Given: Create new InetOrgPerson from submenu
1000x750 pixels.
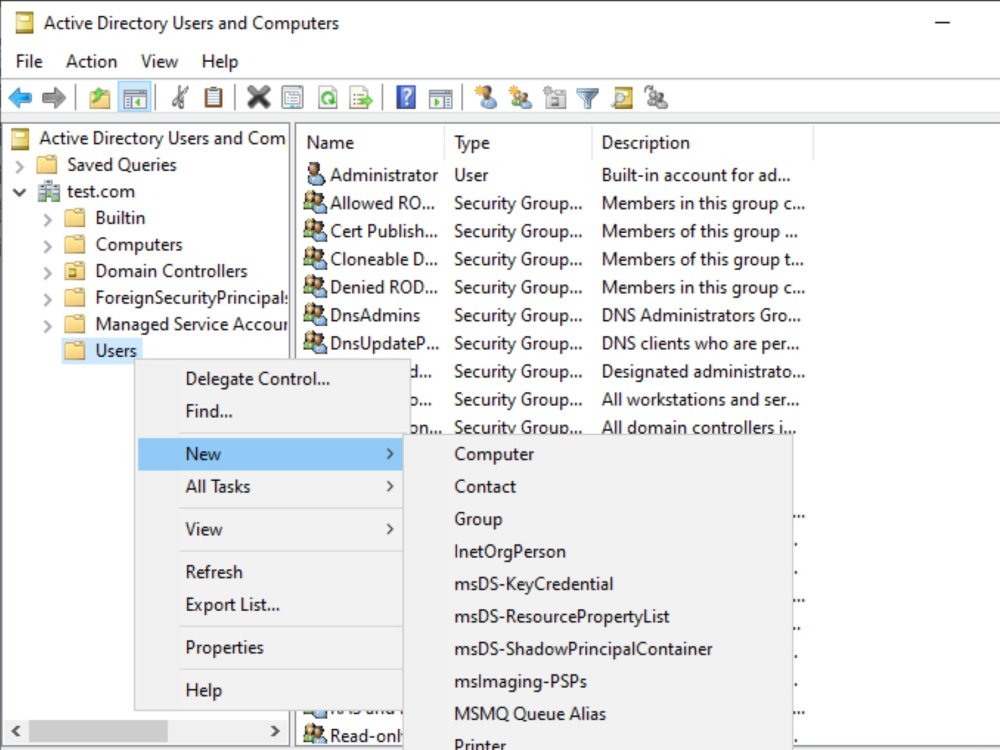Looking at the screenshot, I should click(598, 552).
